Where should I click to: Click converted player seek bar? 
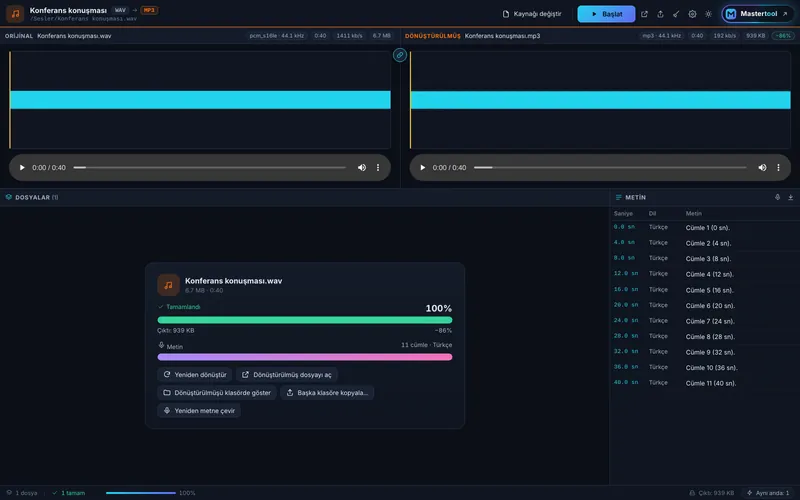610,167
